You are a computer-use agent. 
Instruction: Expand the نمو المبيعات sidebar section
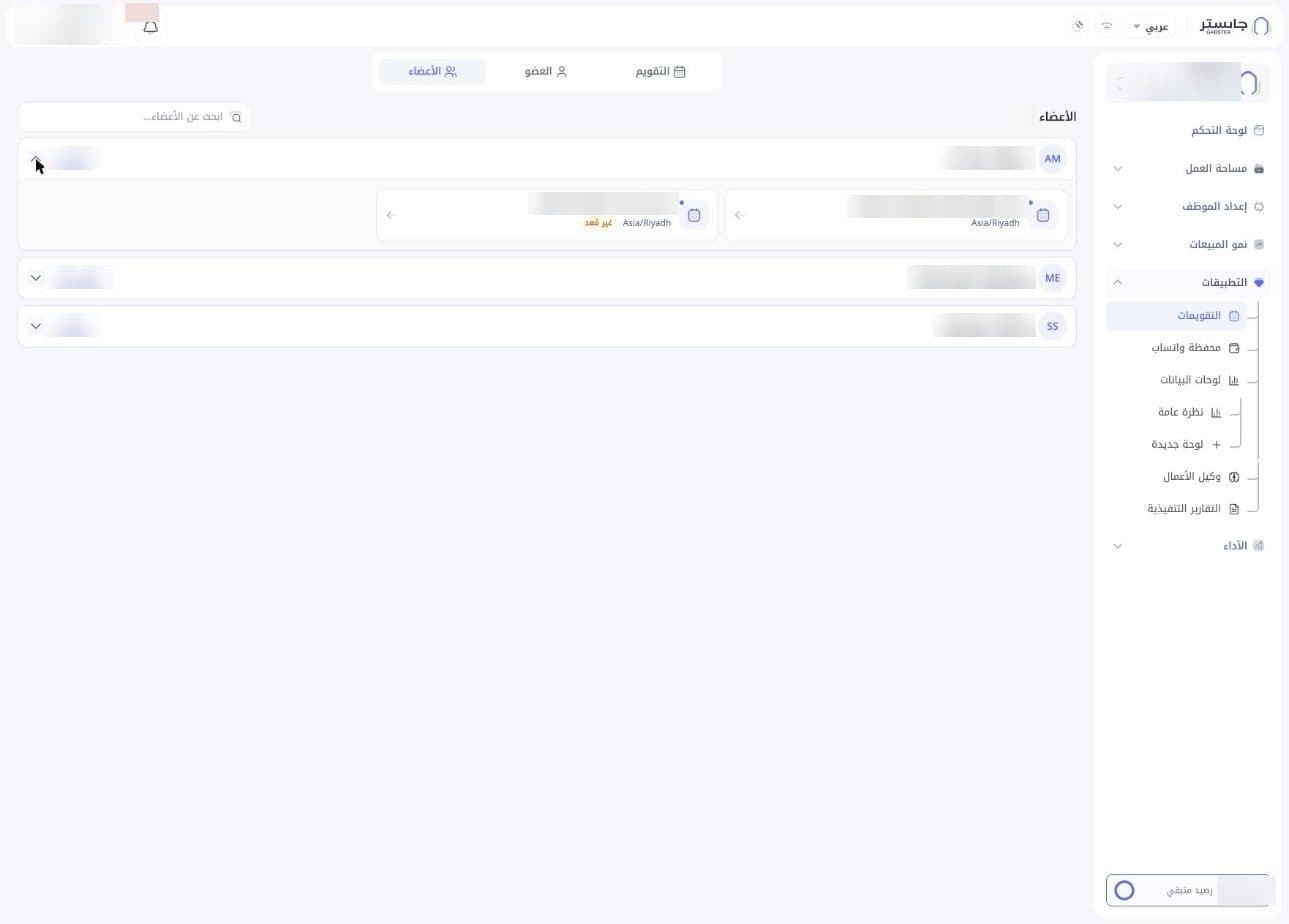[1188, 244]
